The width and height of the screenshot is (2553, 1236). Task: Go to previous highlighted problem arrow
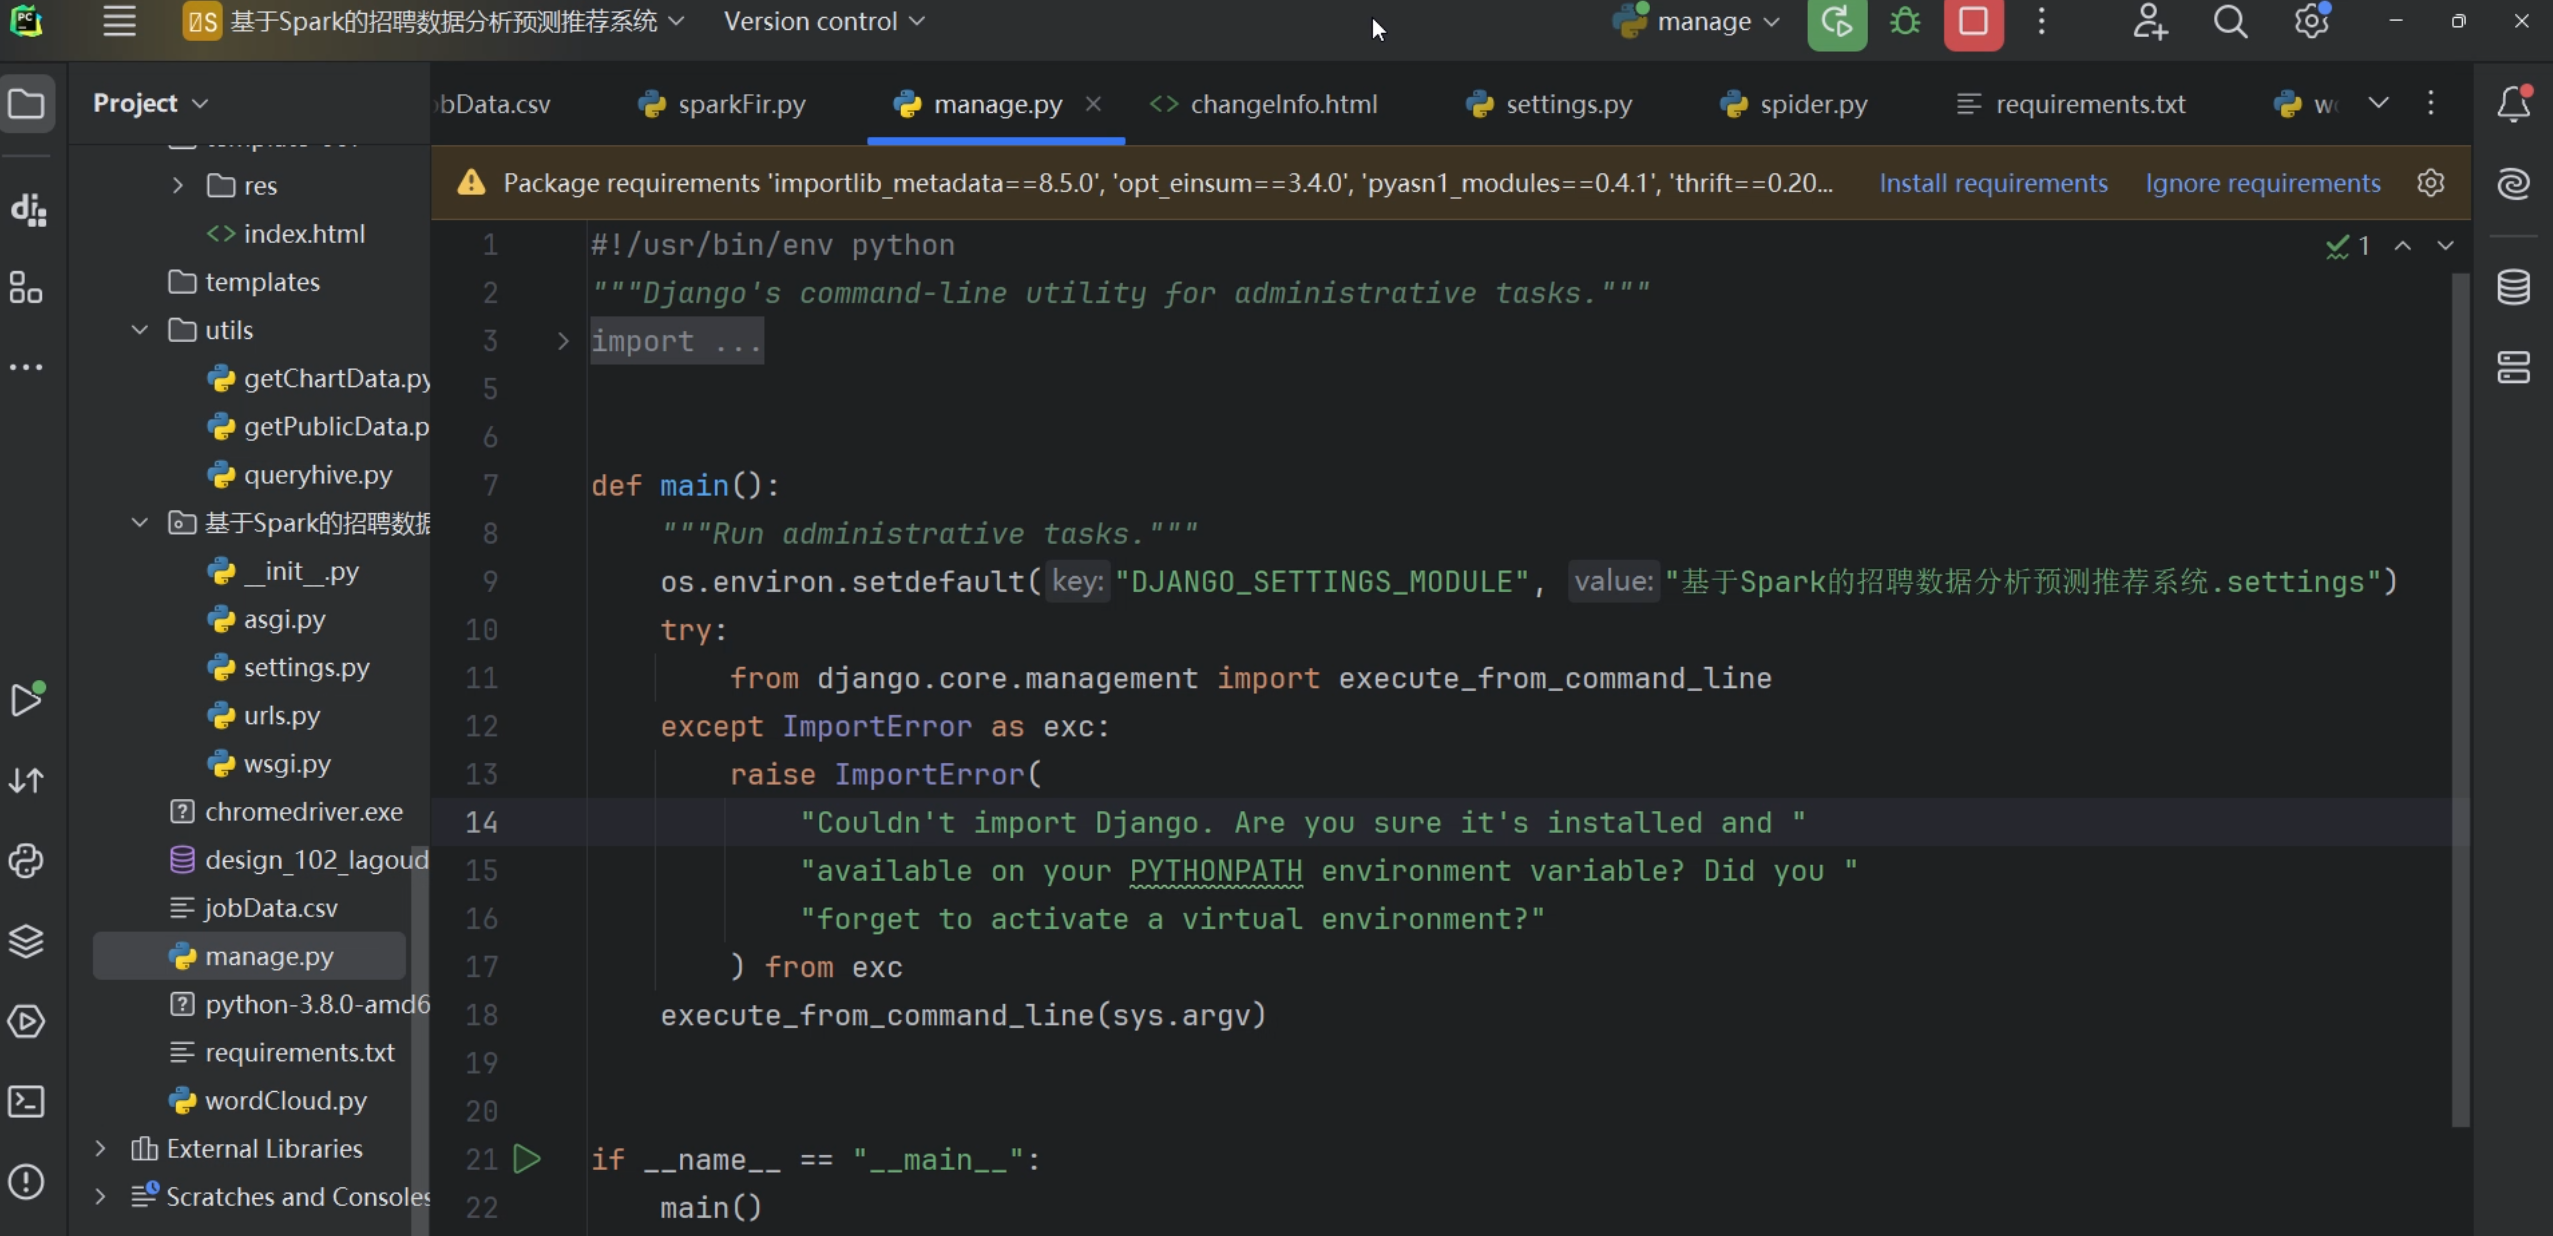tap(2402, 245)
